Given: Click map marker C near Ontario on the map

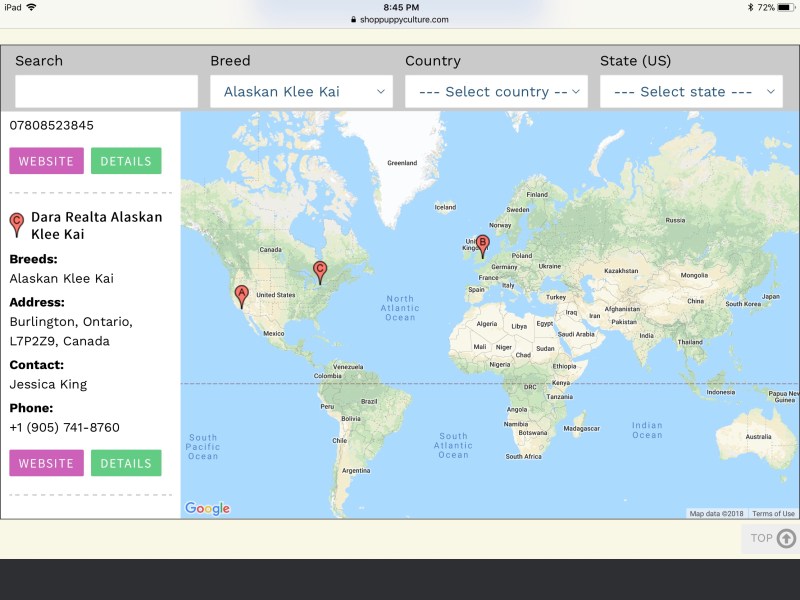Looking at the screenshot, I should pos(320,270).
